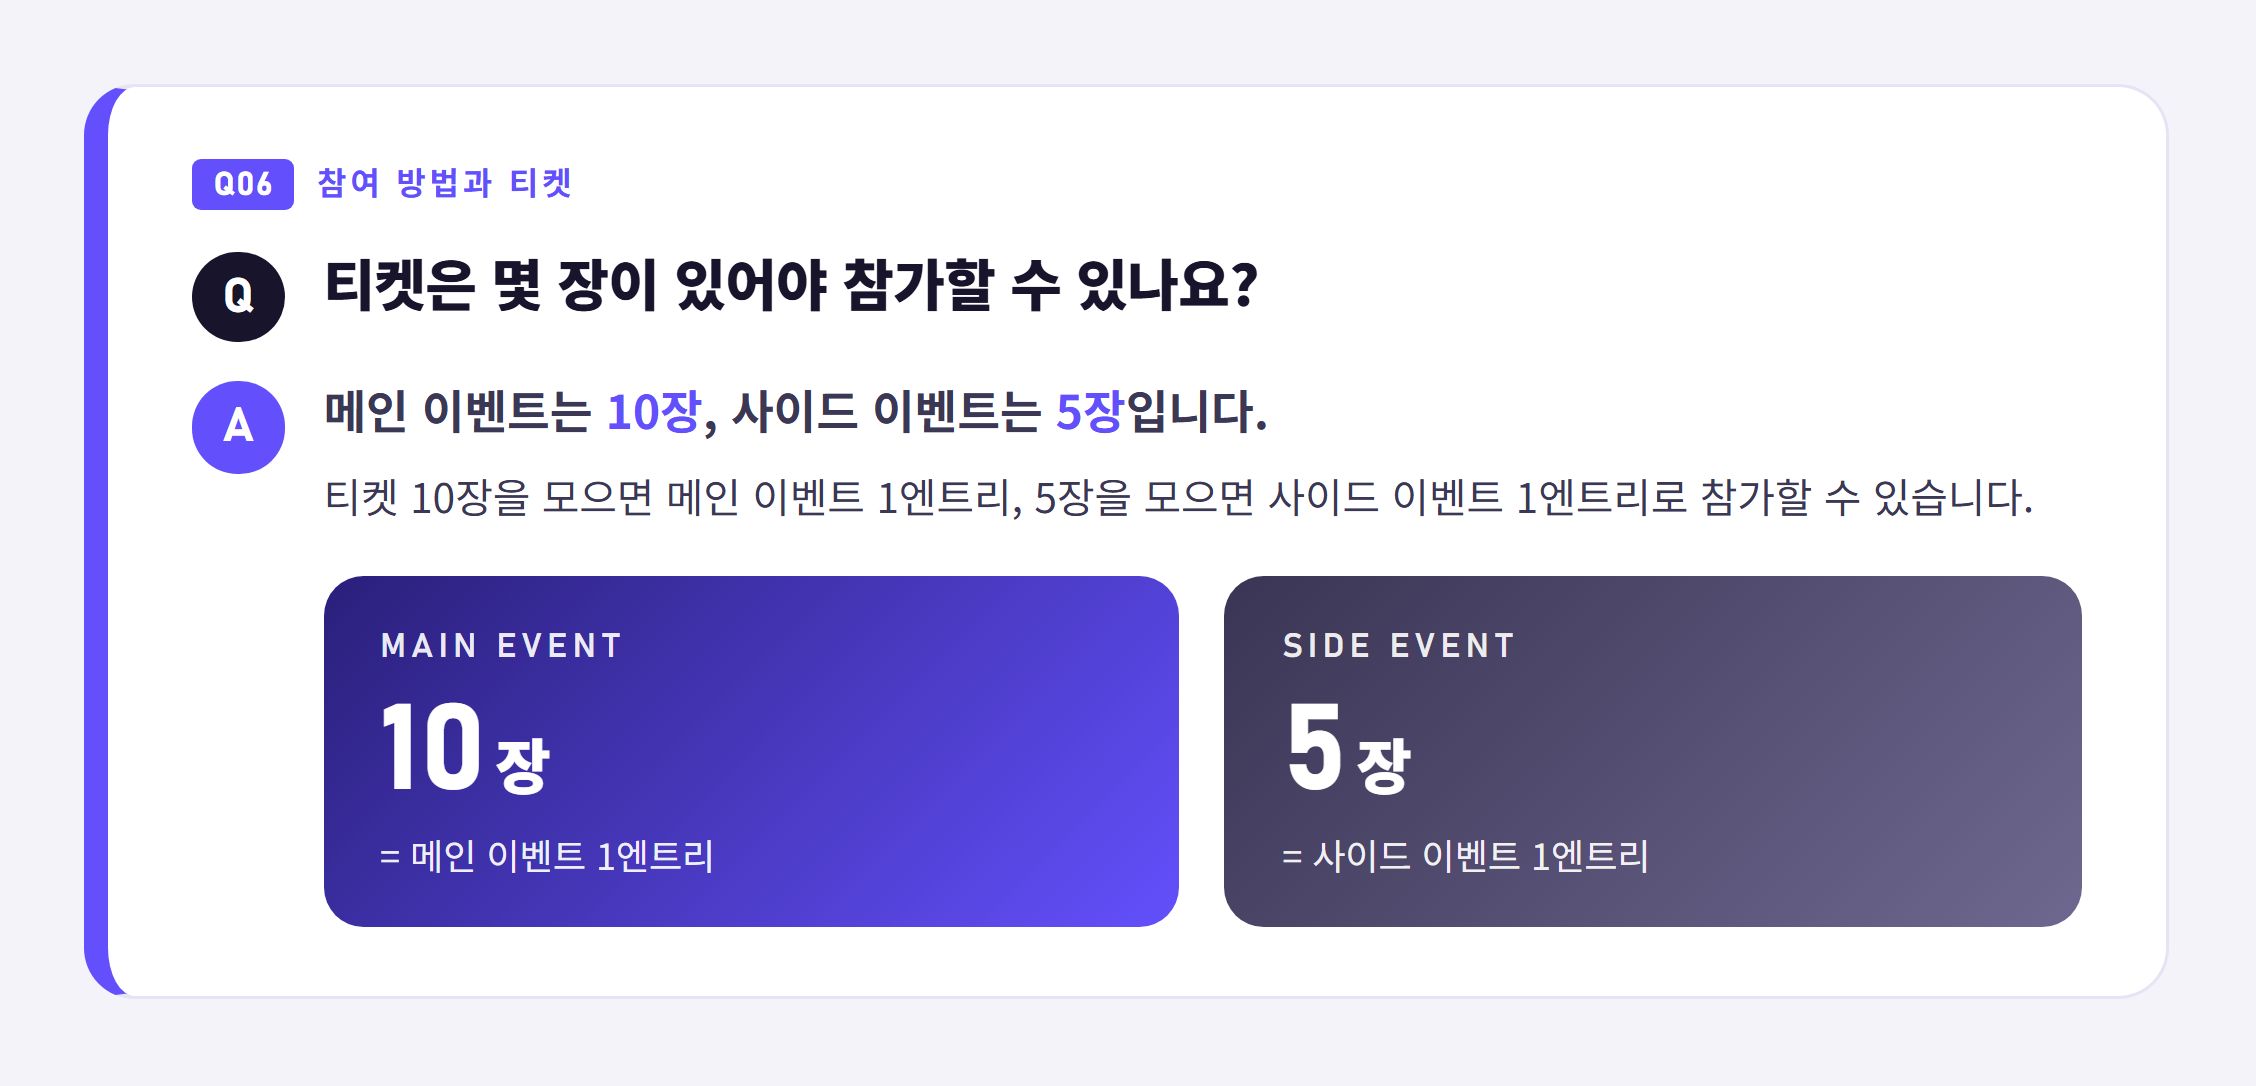Click the highlighted 5장 text in answer

(1090, 412)
